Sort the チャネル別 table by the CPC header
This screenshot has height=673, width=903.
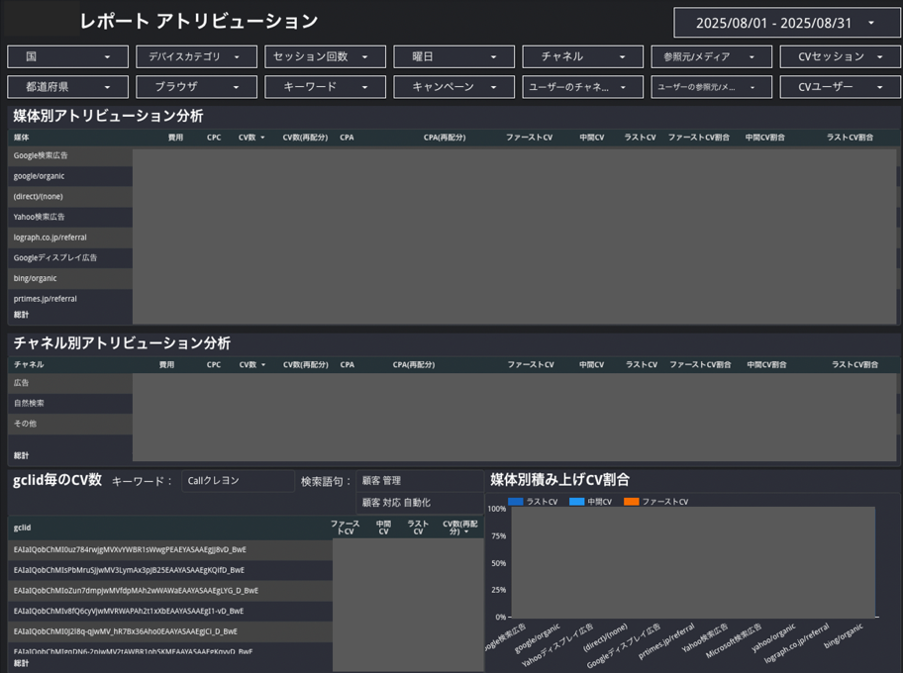click(214, 365)
